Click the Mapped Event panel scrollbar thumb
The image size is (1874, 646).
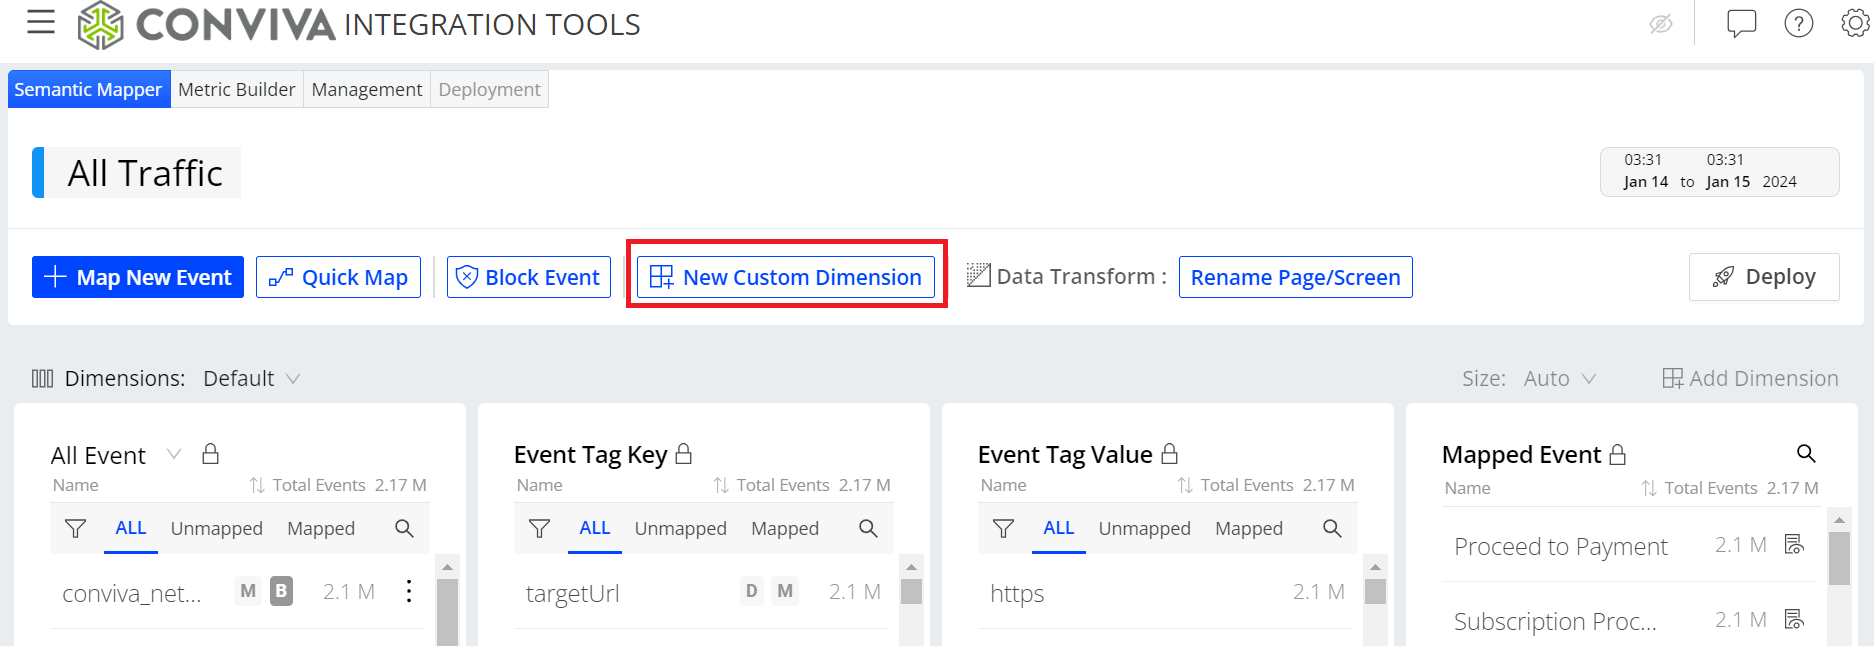1838,558
